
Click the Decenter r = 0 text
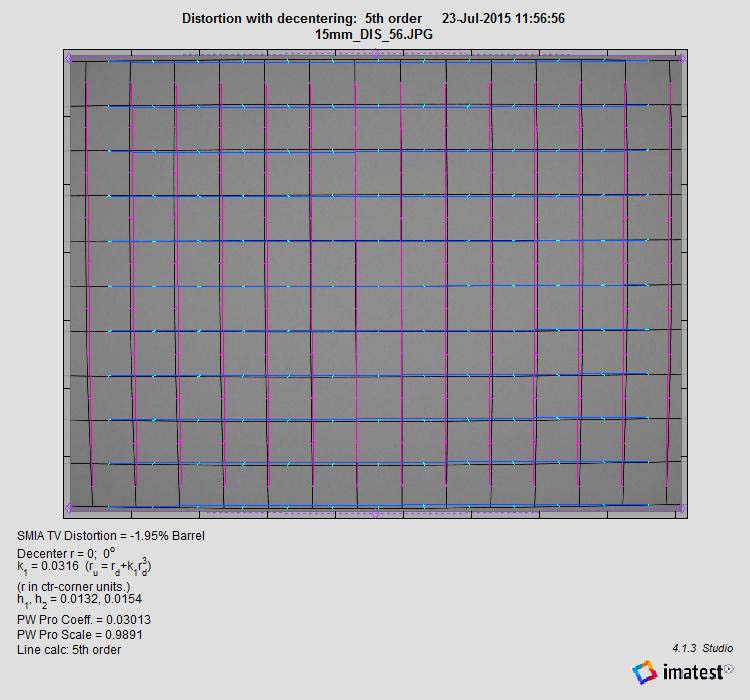(67, 553)
